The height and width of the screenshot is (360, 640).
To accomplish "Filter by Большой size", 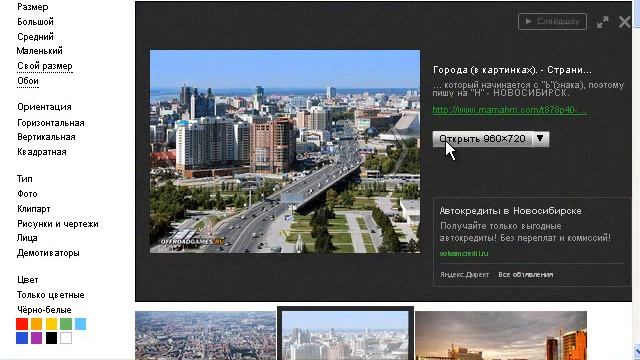I will [35, 22].
